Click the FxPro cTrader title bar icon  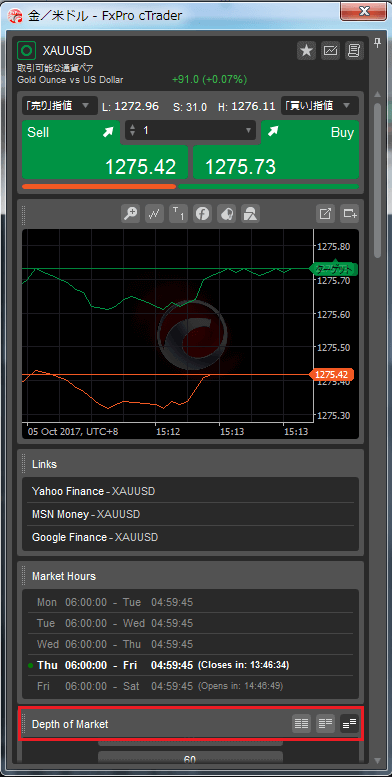pyautogui.click(x=16, y=16)
